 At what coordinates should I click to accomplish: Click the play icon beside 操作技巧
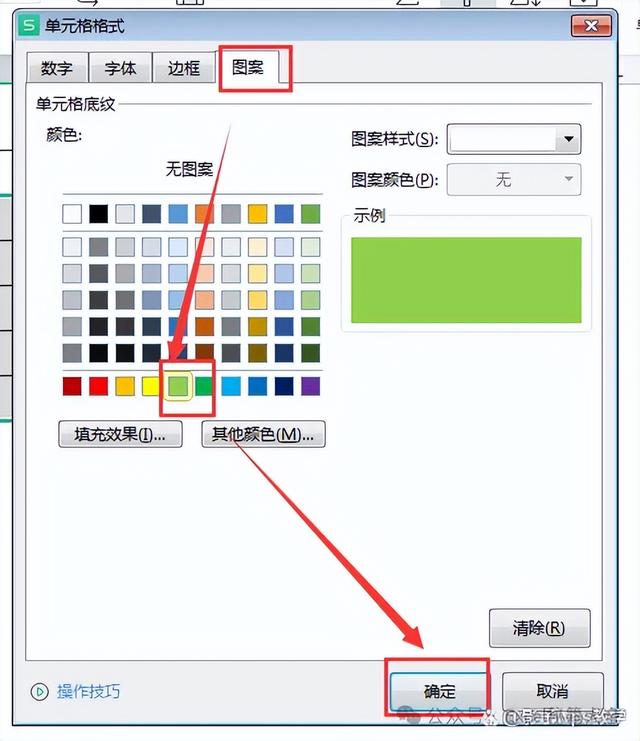tap(40, 692)
